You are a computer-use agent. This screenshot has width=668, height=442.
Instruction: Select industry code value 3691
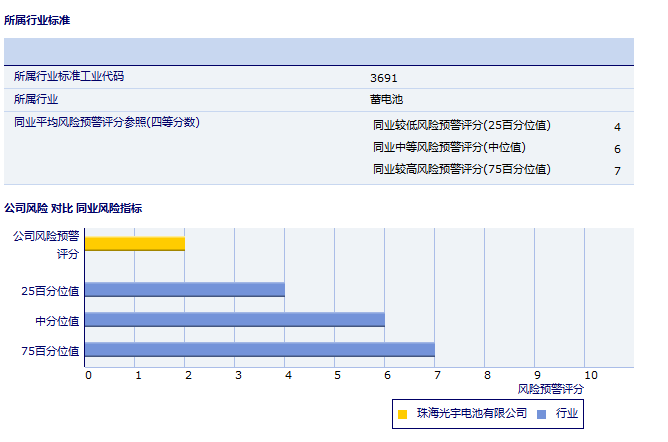(x=384, y=77)
